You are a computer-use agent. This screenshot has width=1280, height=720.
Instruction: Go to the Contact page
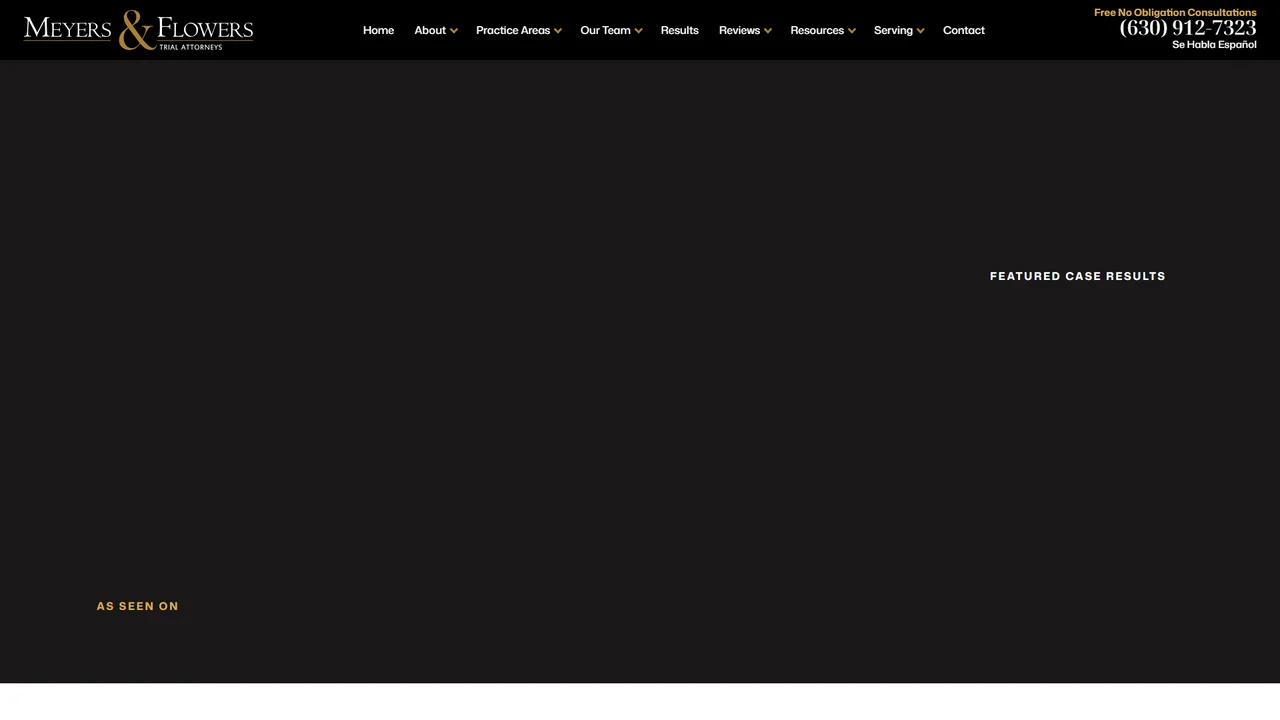pos(964,30)
